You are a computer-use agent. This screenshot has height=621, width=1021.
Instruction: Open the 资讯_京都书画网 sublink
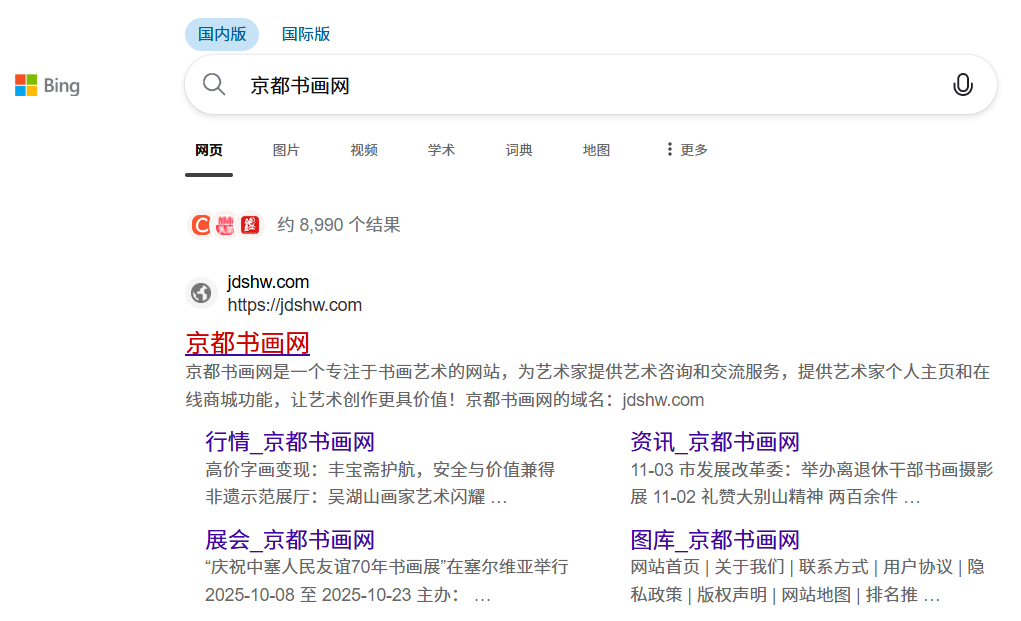(714, 442)
